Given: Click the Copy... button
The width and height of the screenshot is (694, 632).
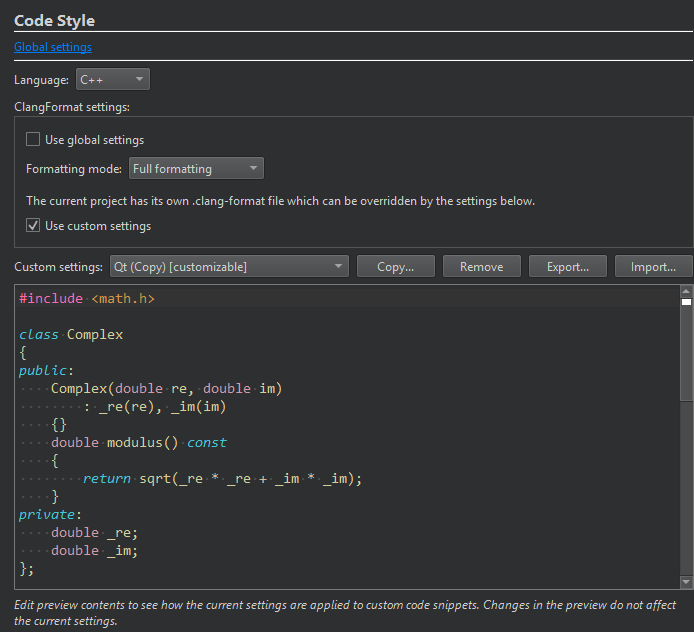Looking at the screenshot, I should (395, 267).
